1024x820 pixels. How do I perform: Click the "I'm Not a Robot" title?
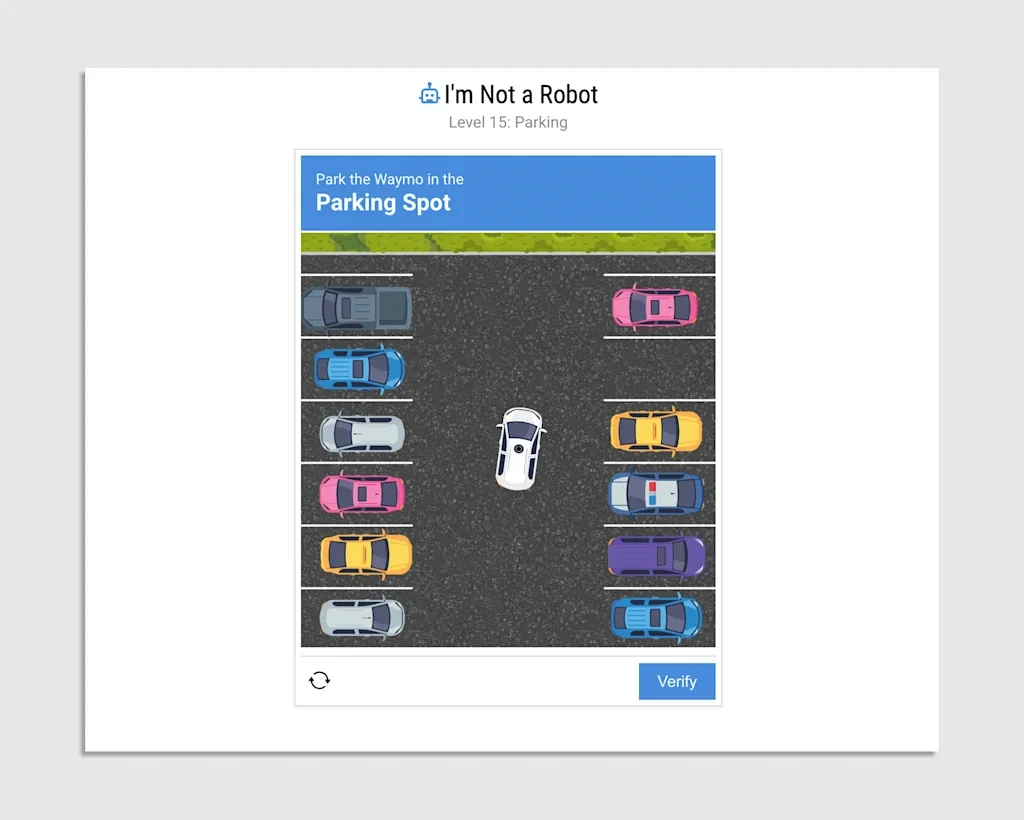coord(520,95)
